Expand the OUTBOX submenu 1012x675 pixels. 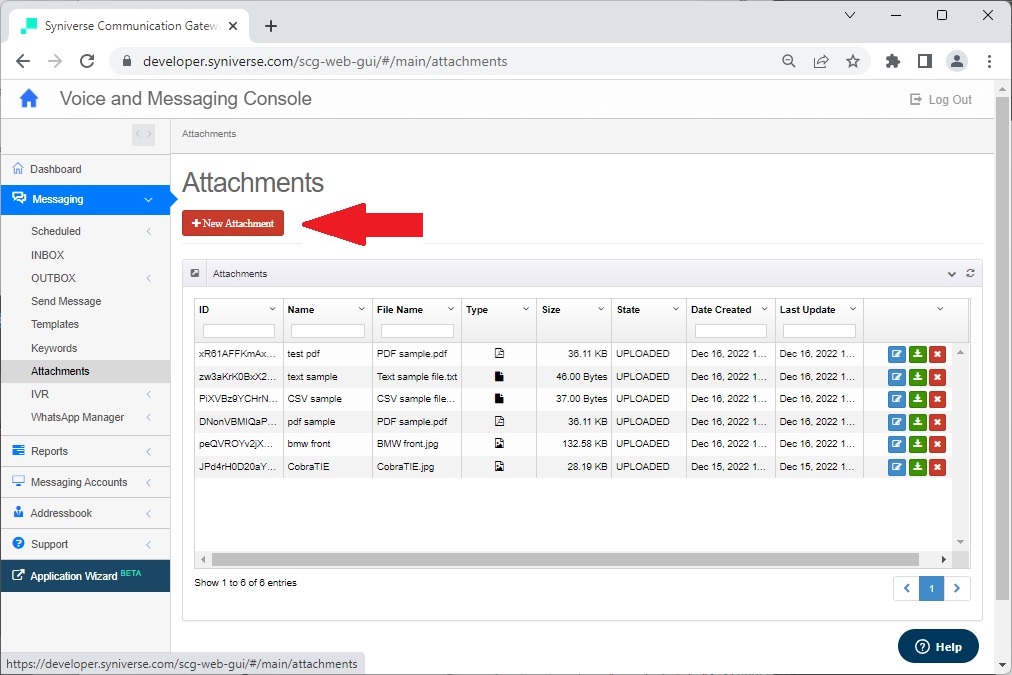tap(148, 278)
